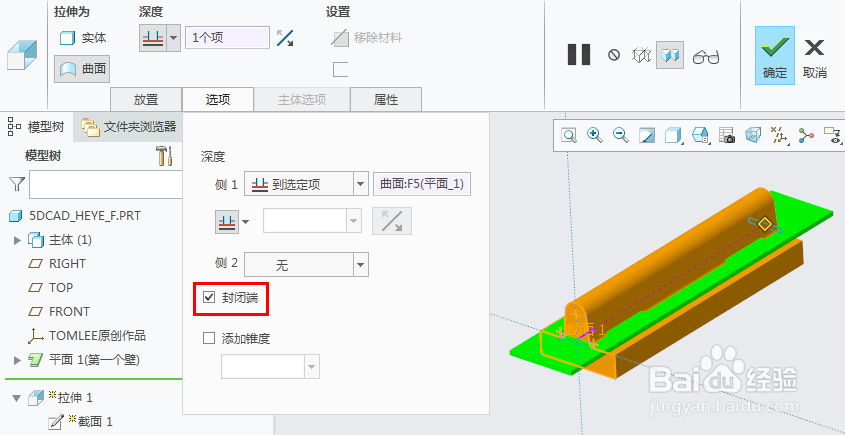Open the Properties (属性) tab
Screen dimensions: 845x435
tap(386, 100)
